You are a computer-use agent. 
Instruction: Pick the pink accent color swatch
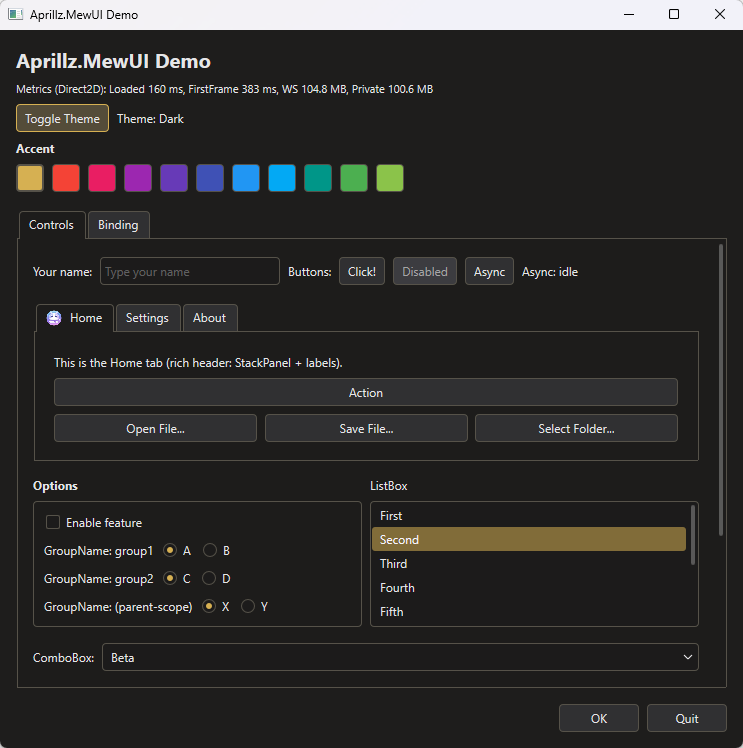102,178
